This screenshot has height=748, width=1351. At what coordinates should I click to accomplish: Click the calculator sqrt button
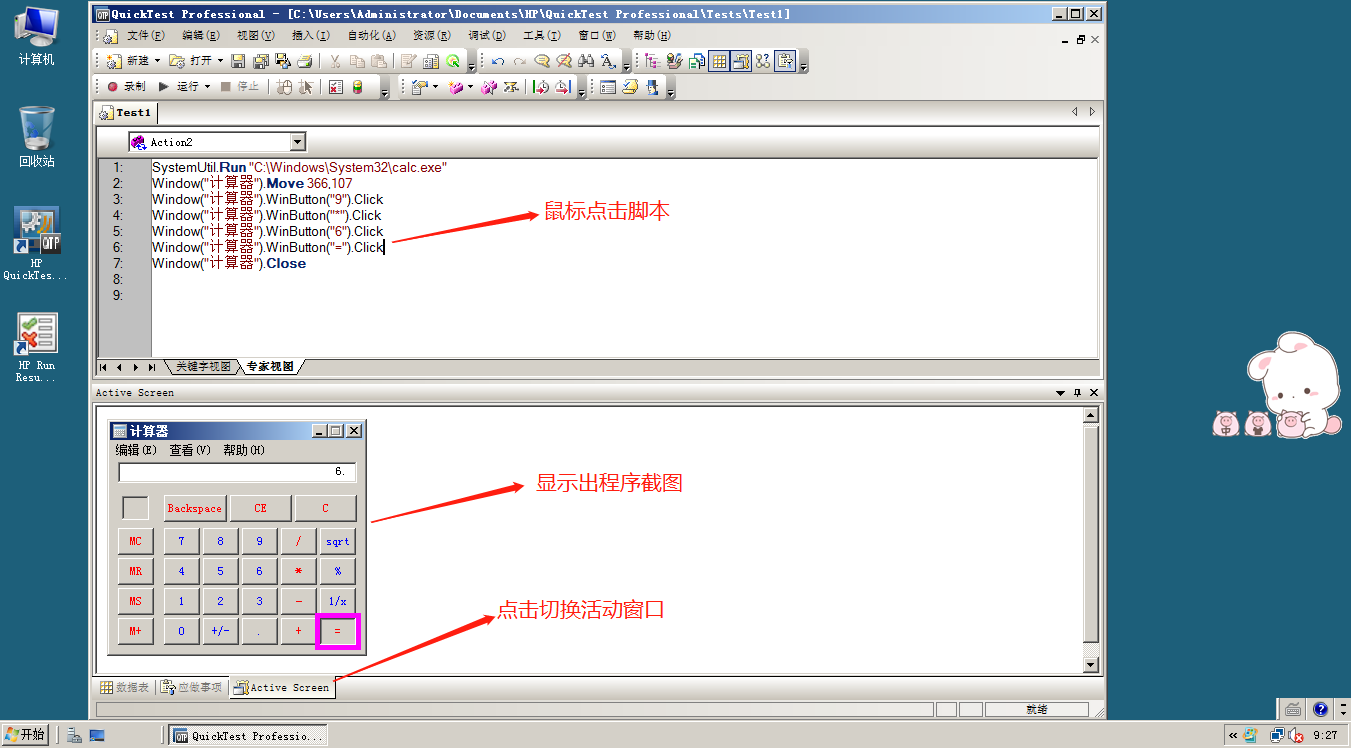338,541
